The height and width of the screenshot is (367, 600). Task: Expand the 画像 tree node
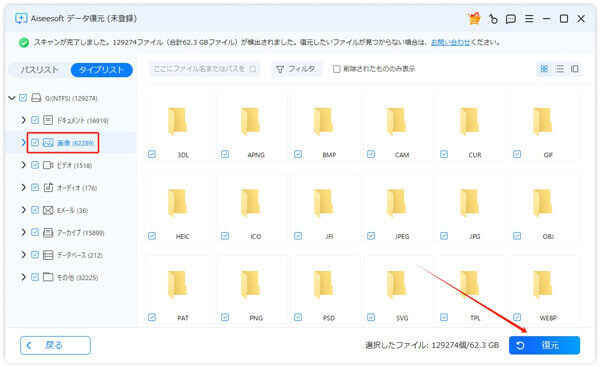pos(23,143)
